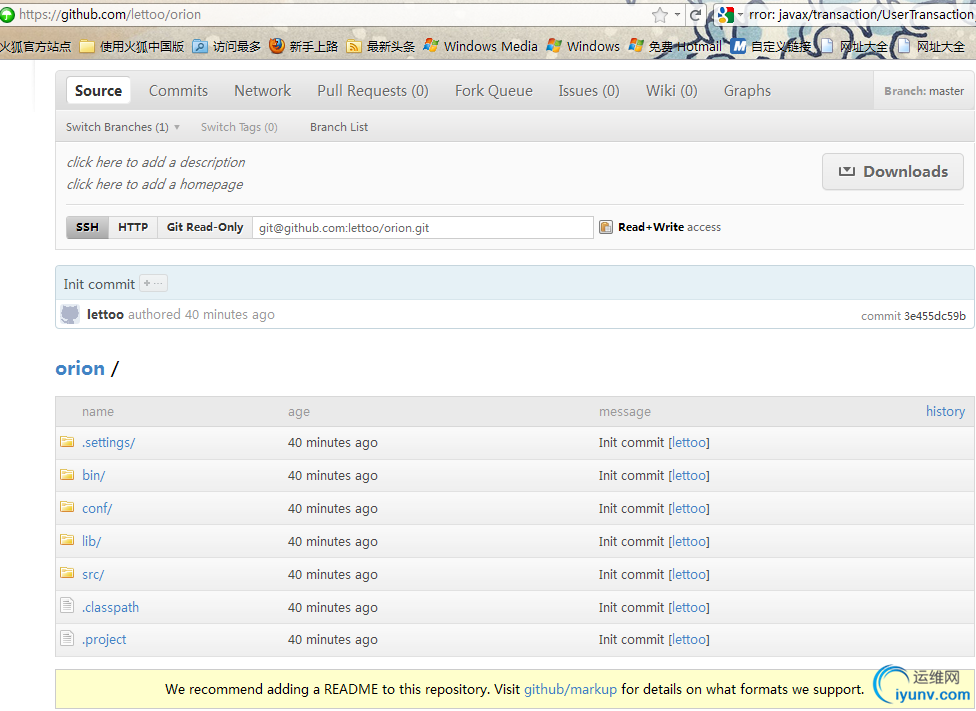Click the src folder icon
This screenshot has width=976, height=711.
point(67,573)
